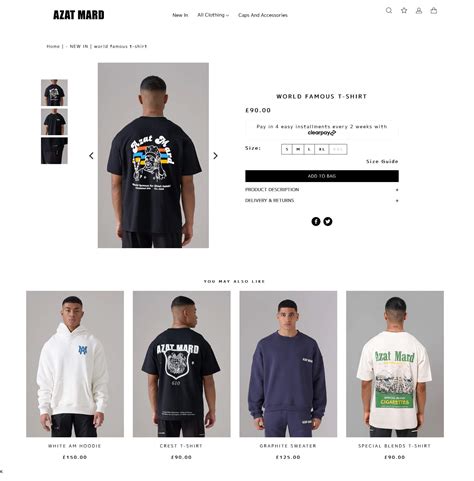Expand the Delivery & Returns section

pyautogui.click(x=322, y=201)
